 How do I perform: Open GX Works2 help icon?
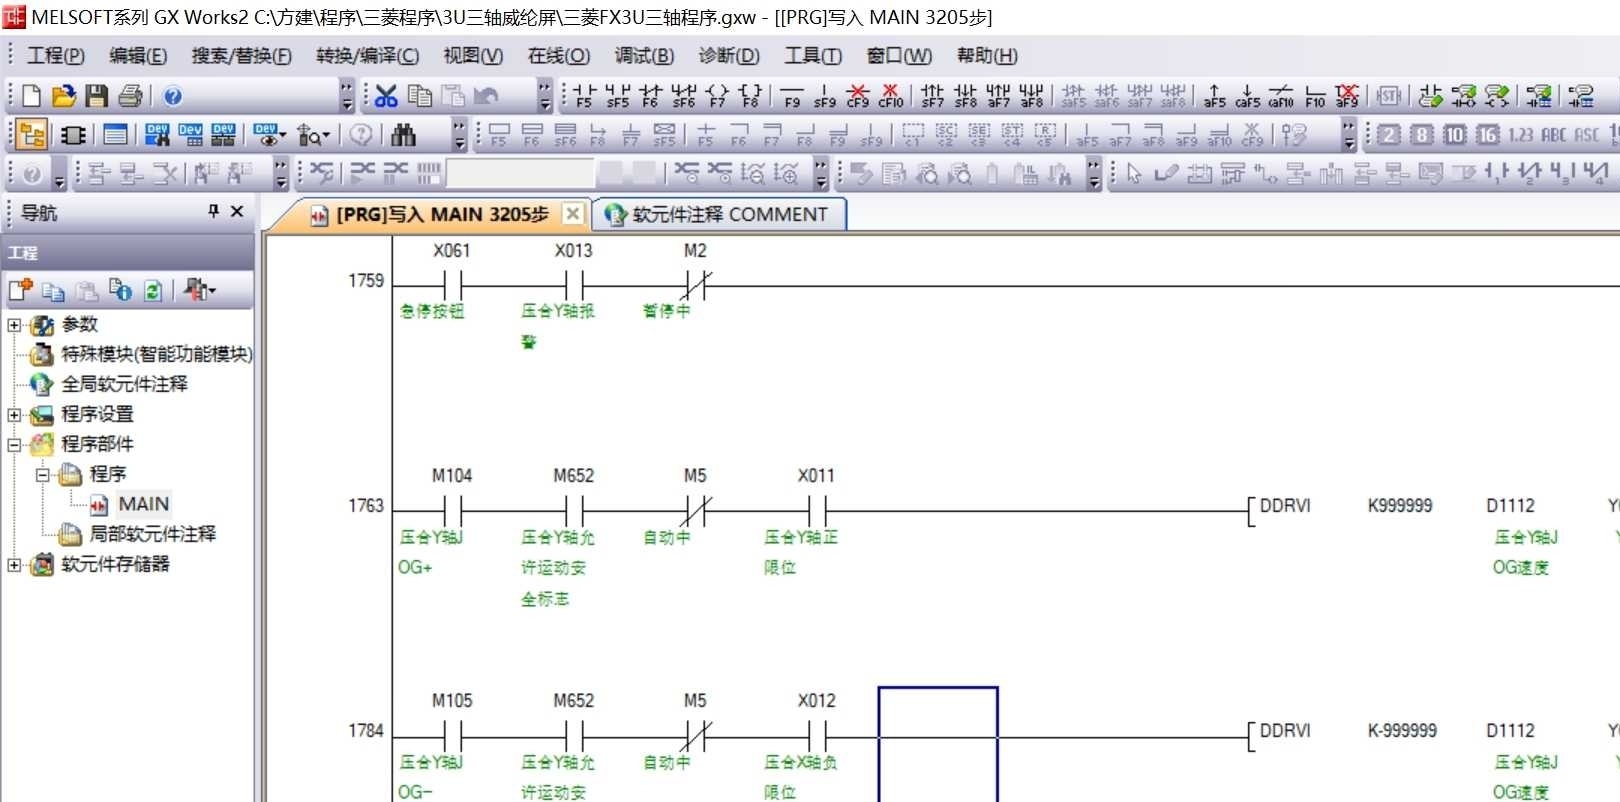coord(172,96)
